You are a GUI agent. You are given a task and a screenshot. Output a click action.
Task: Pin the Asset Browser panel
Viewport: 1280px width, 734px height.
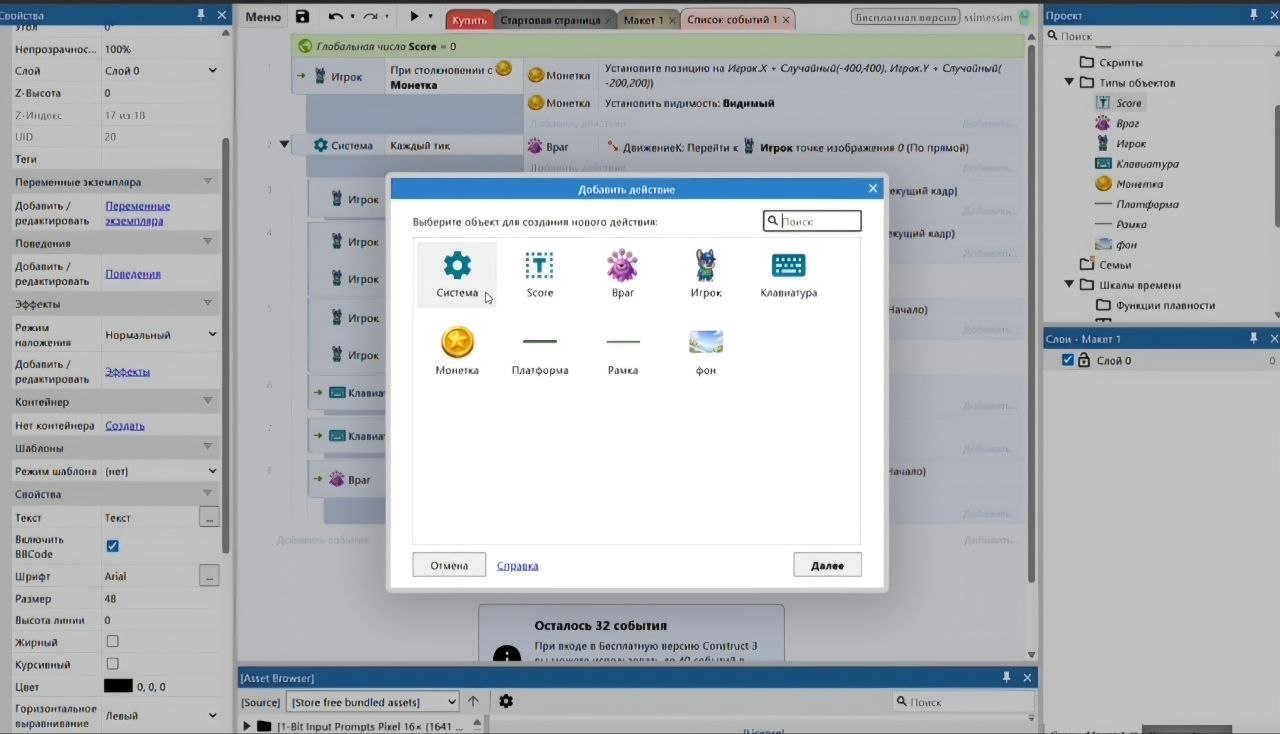(x=1006, y=678)
